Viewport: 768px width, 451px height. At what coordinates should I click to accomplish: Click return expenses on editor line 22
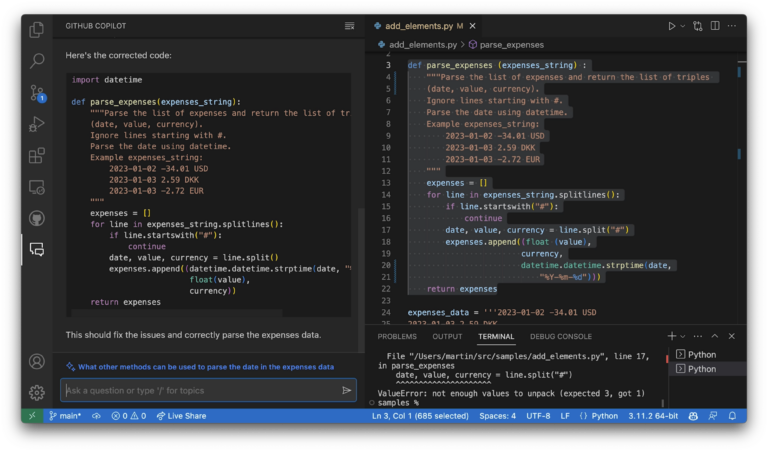coord(461,289)
